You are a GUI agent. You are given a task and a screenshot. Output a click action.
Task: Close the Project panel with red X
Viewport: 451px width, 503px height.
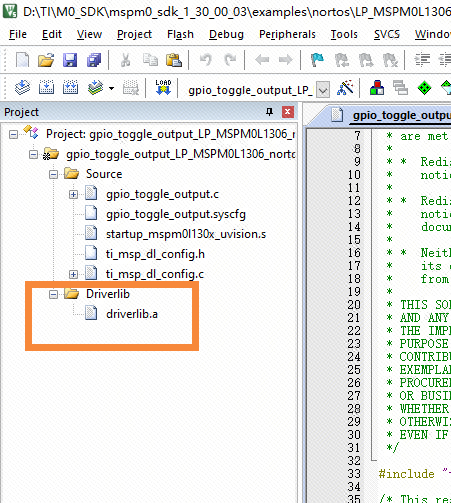(288, 112)
